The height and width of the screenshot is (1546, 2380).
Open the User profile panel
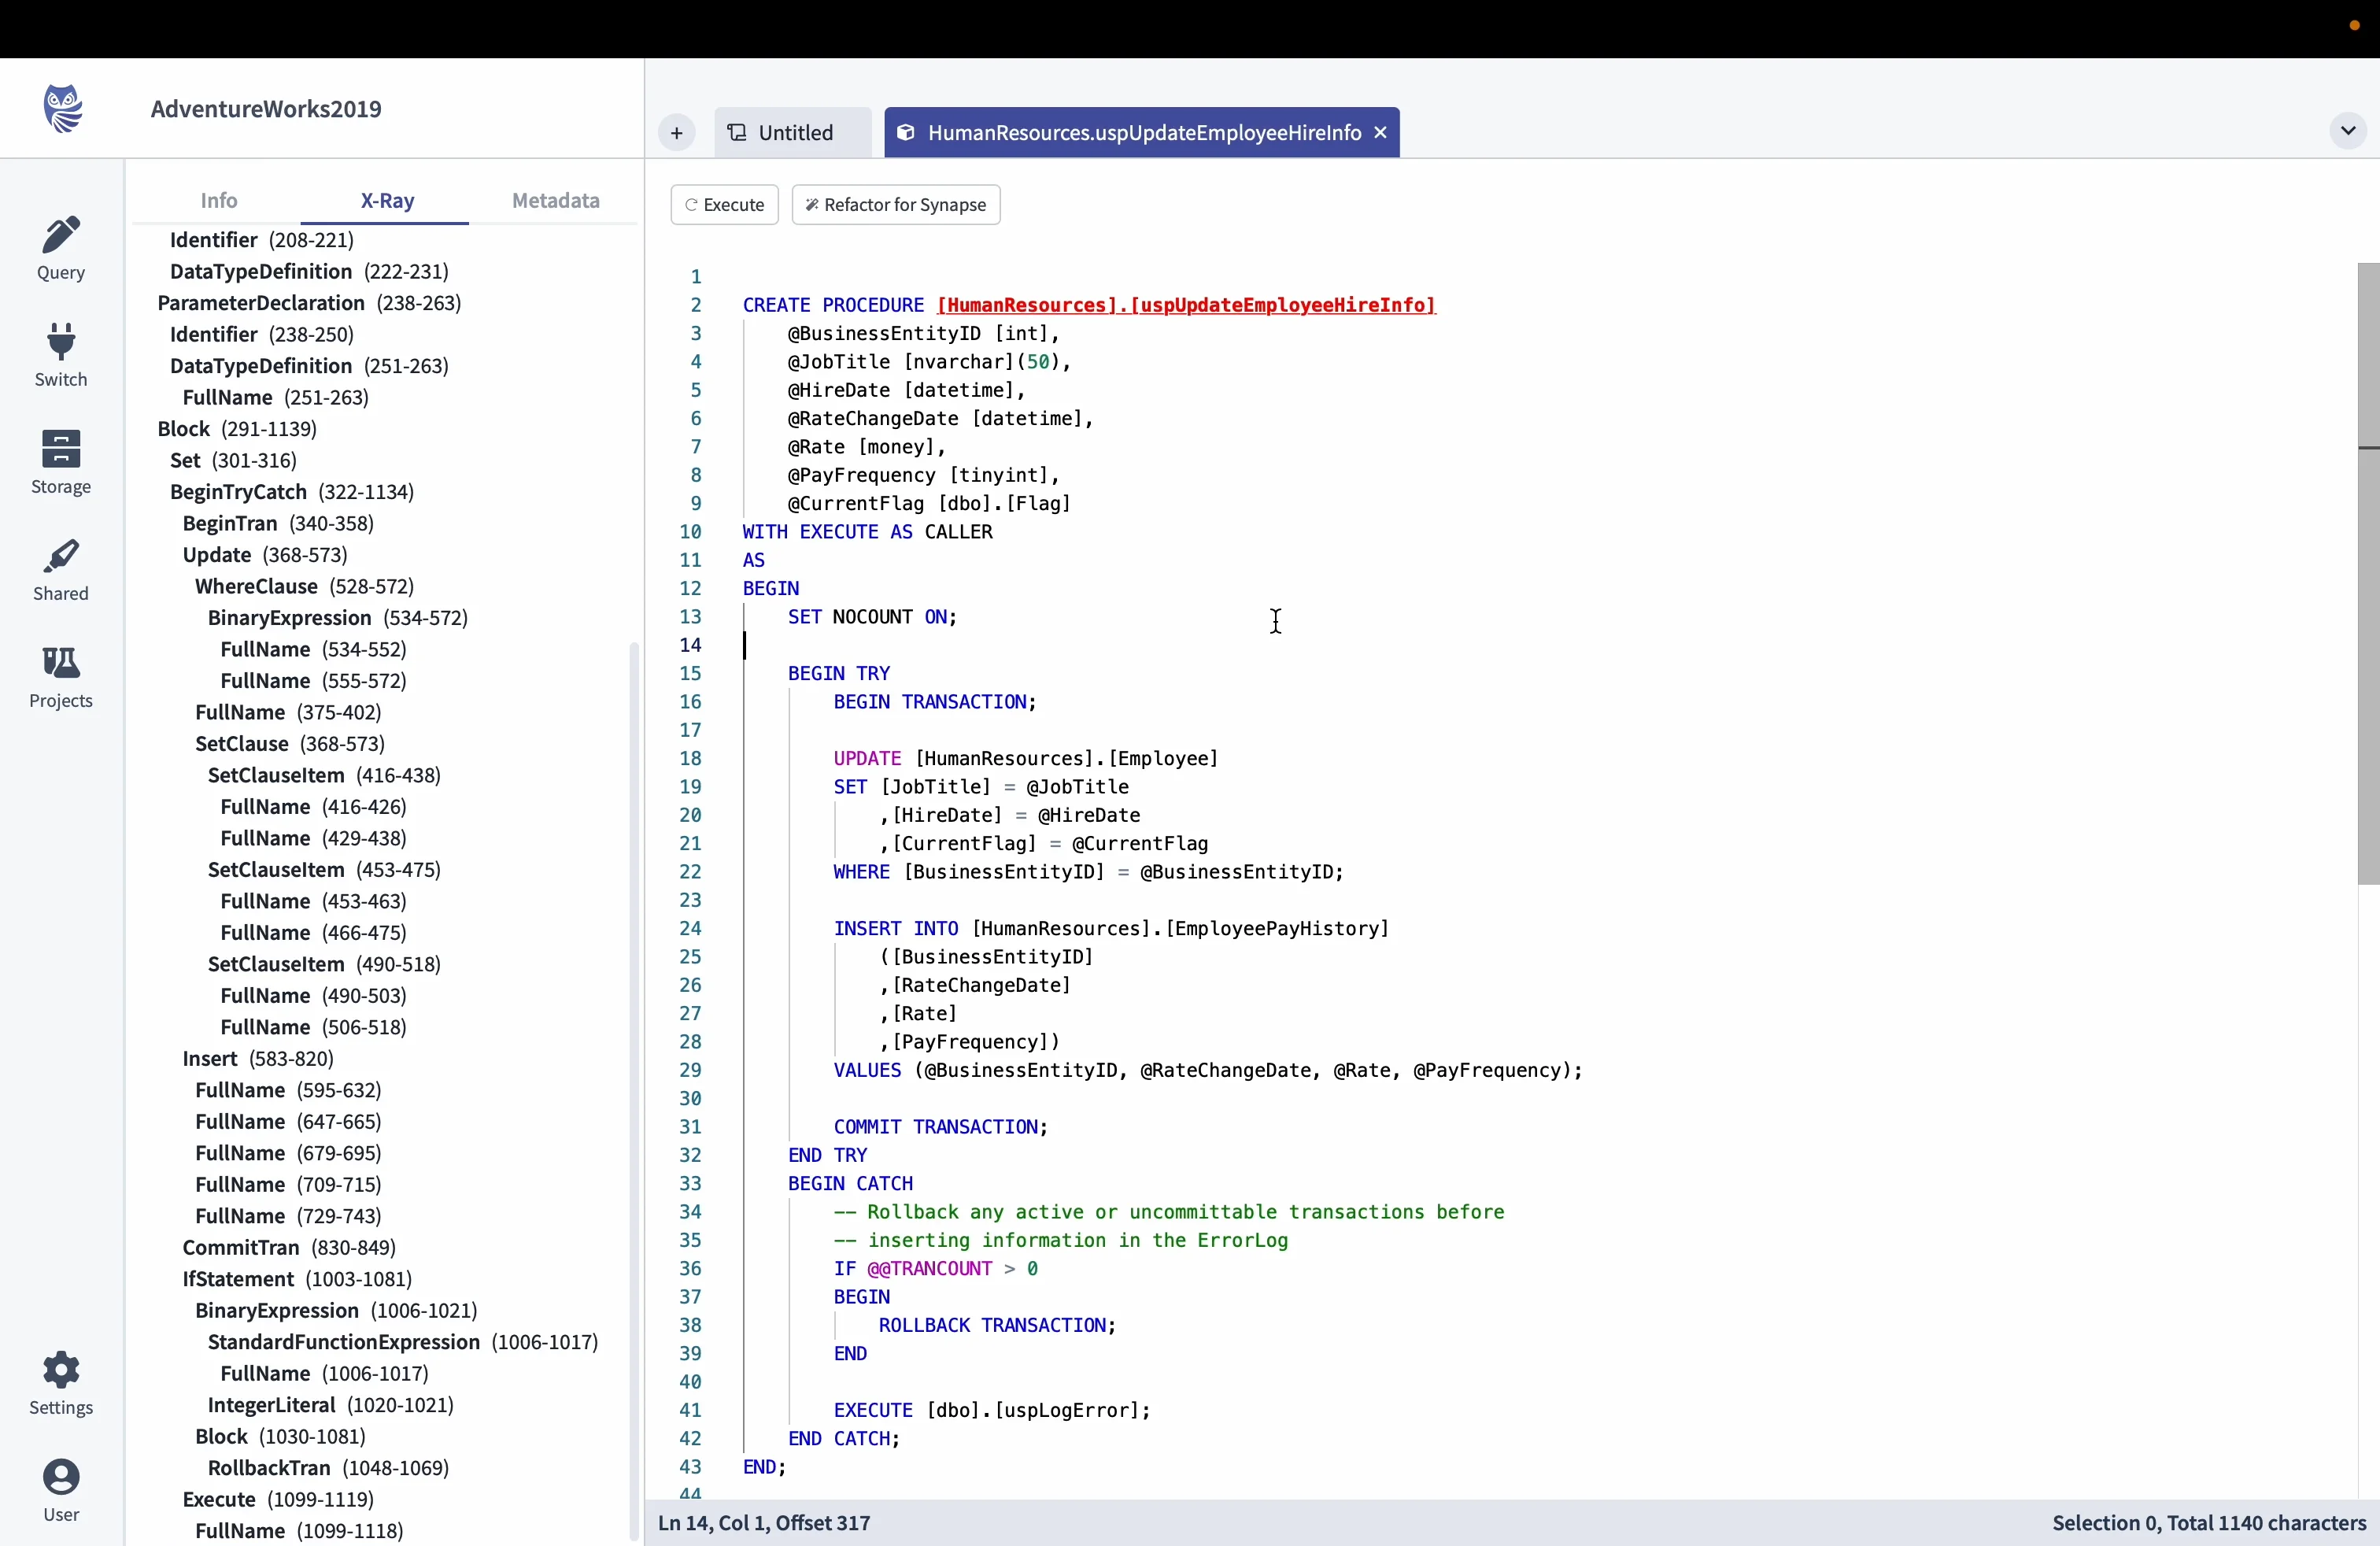coord(61,1491)
